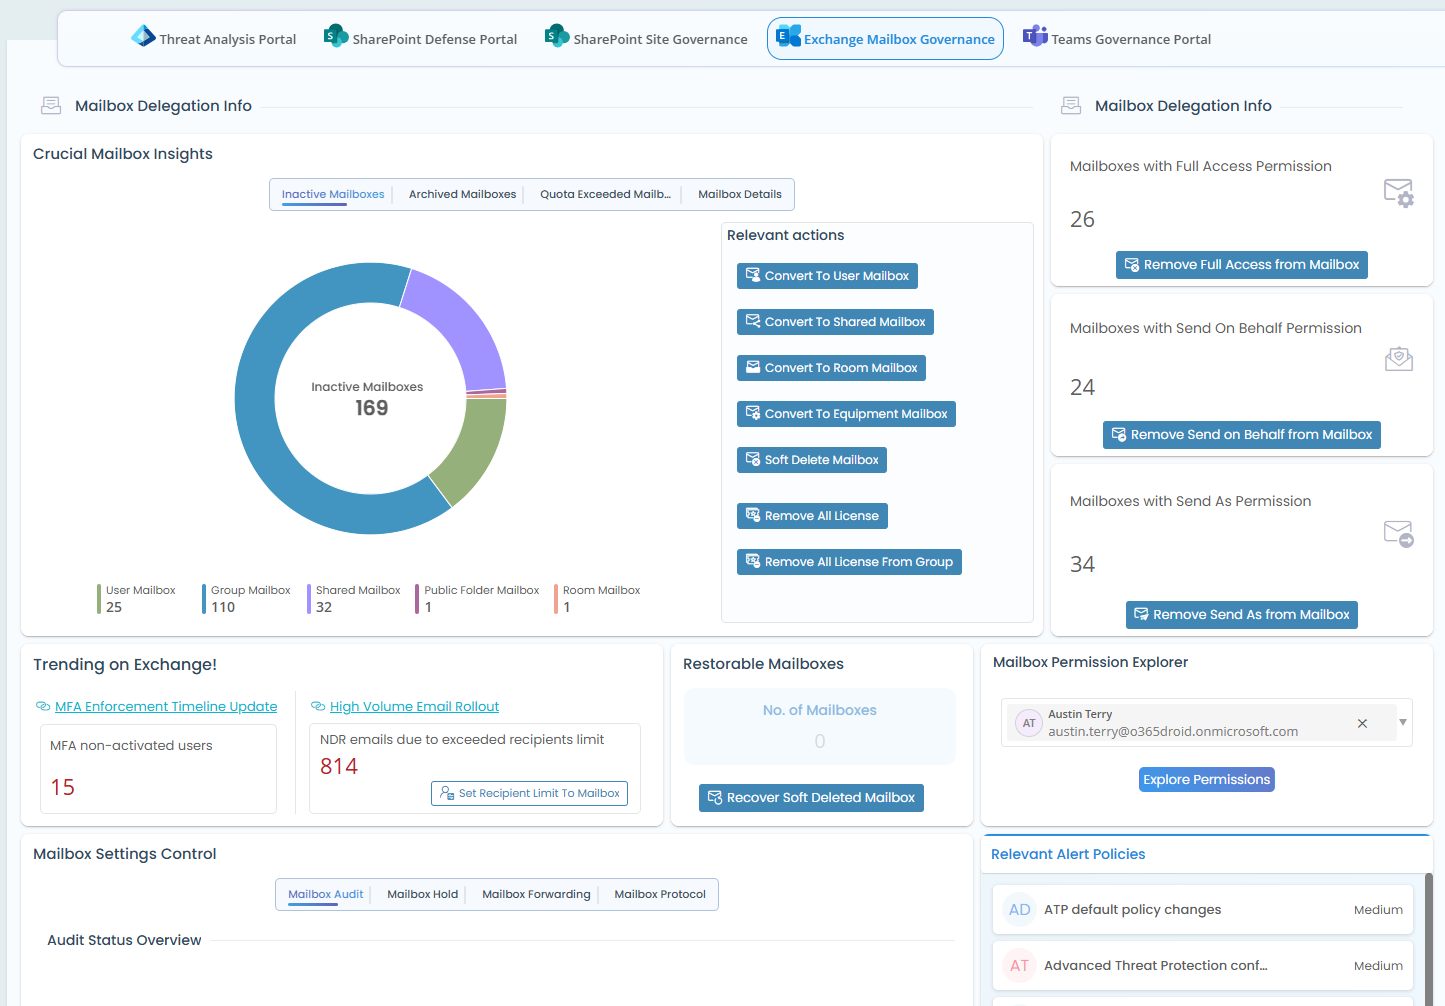Click the purple Shared Mailbox donut segment
This screenshot has width=1445, height=1006.
coord(458,324)
